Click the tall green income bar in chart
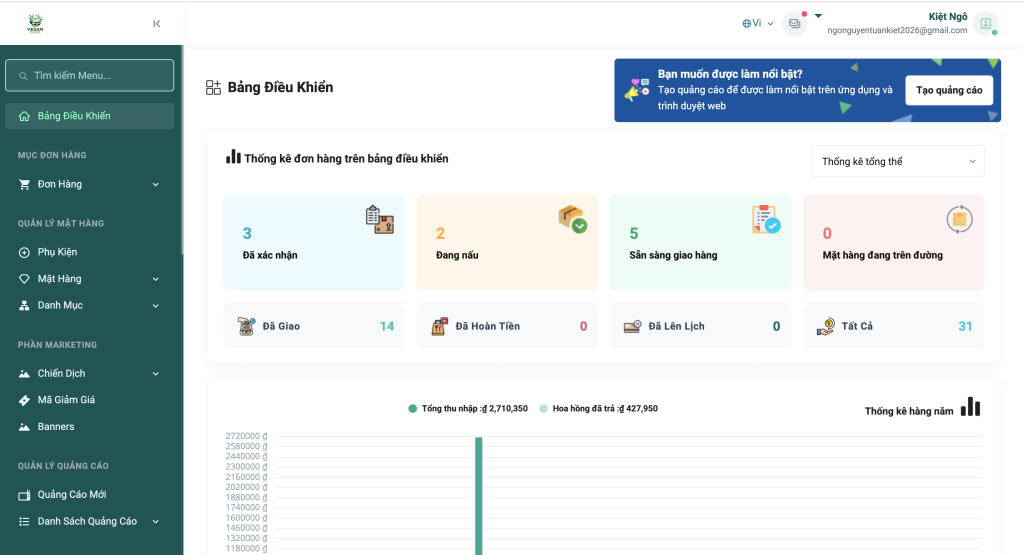Screen dimensions: 1024x555 479,495
